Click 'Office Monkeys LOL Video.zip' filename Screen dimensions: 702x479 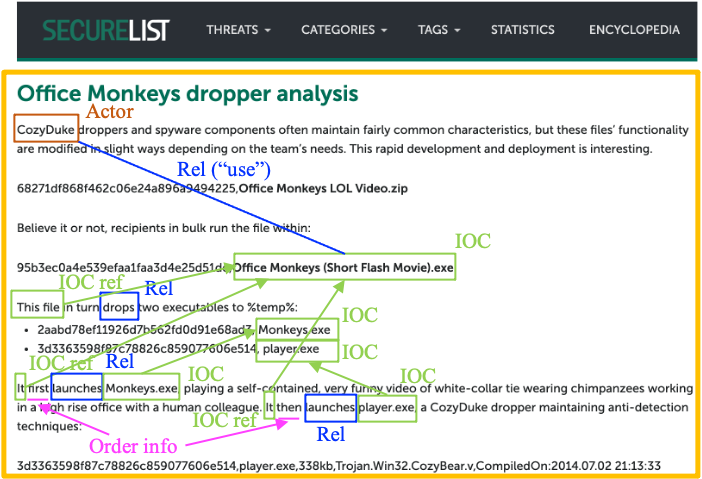pos(323,188)
